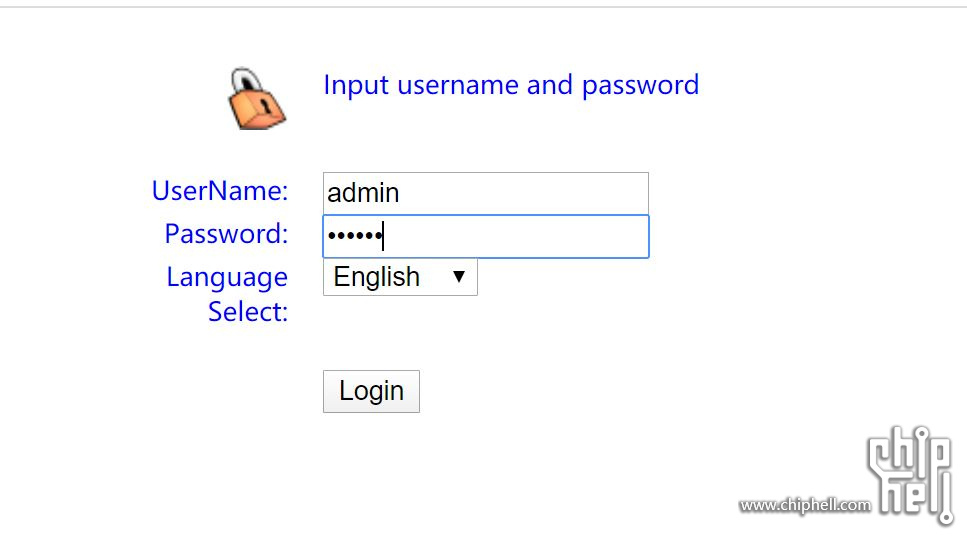Click the "Select:" word under Language
Screen dimensions: 967x540
pos(248,312)
